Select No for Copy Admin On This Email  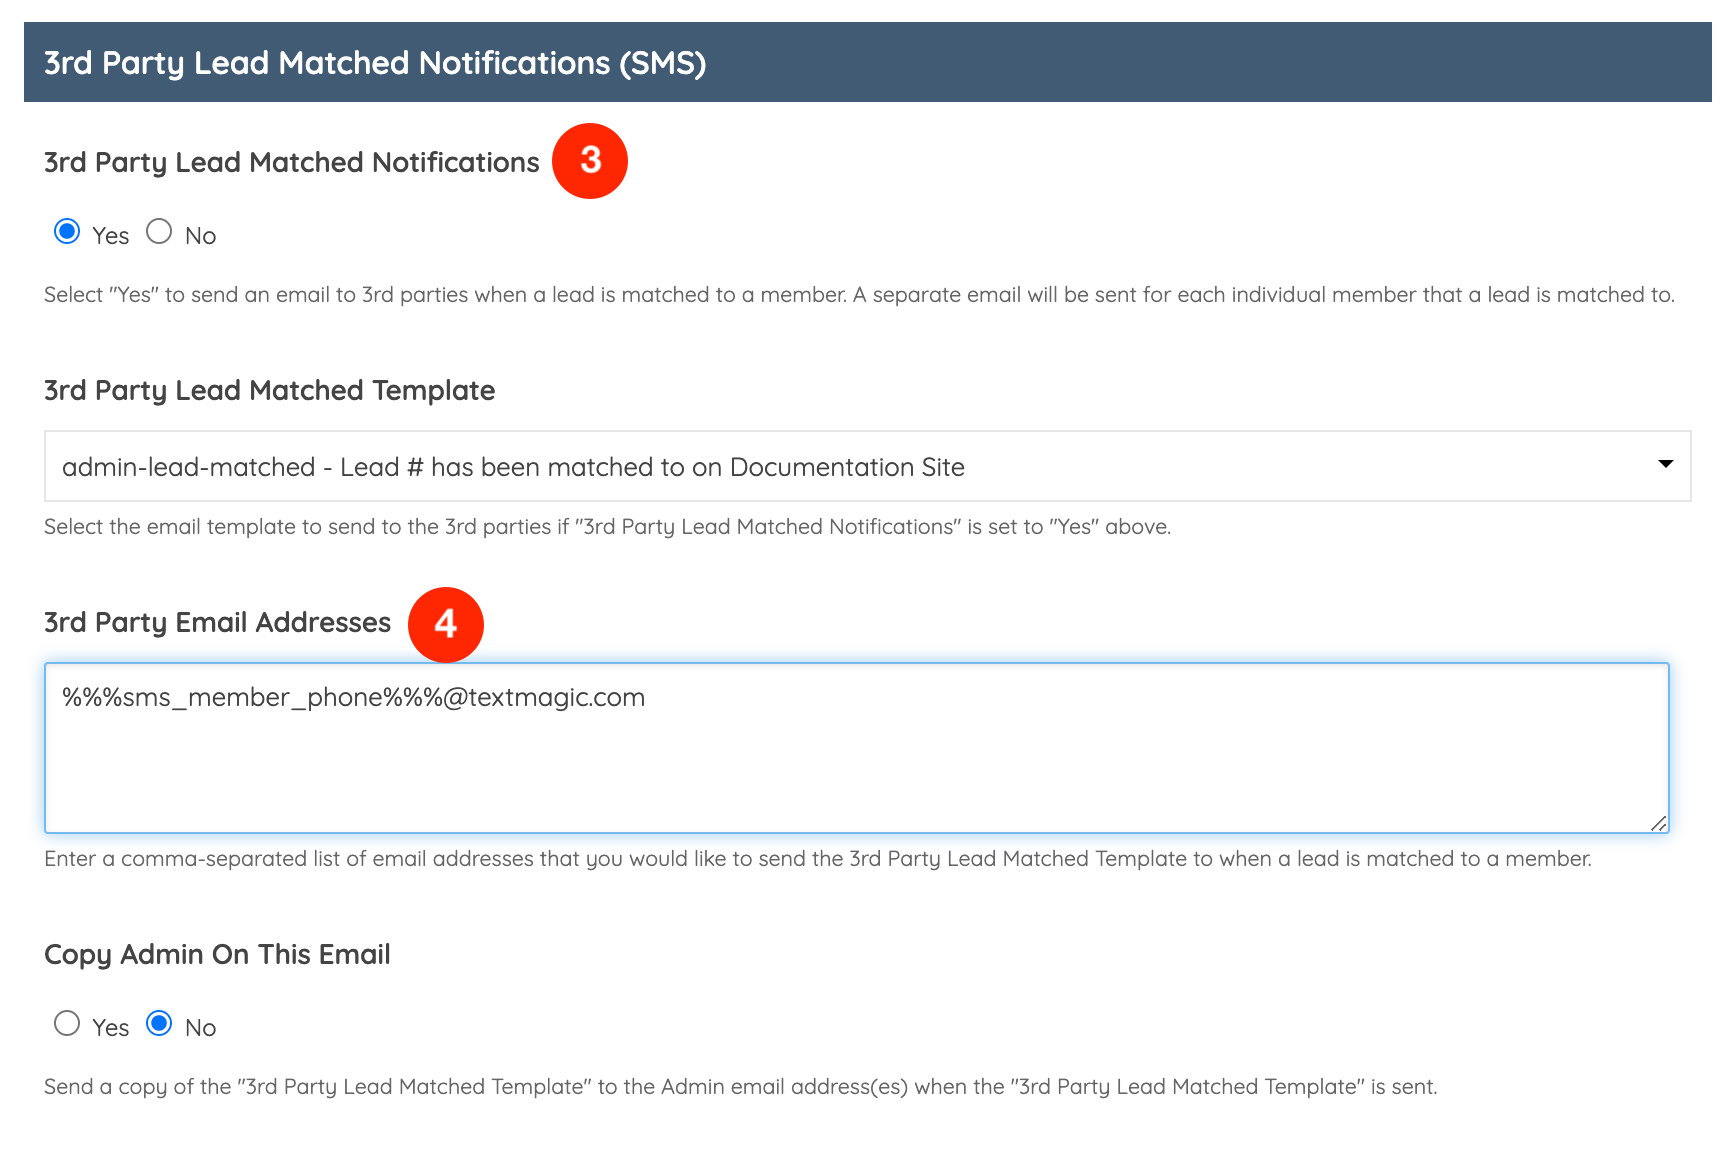pos(159,1024)
